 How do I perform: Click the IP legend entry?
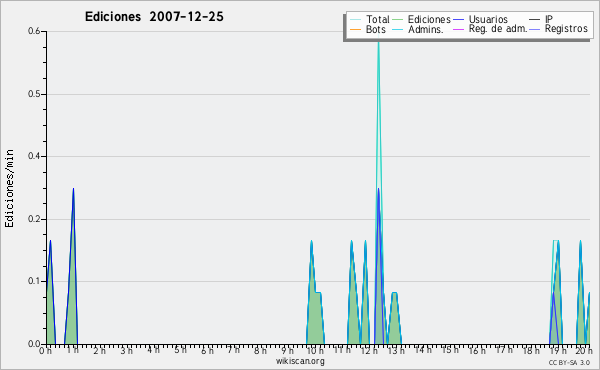(541, 19)
